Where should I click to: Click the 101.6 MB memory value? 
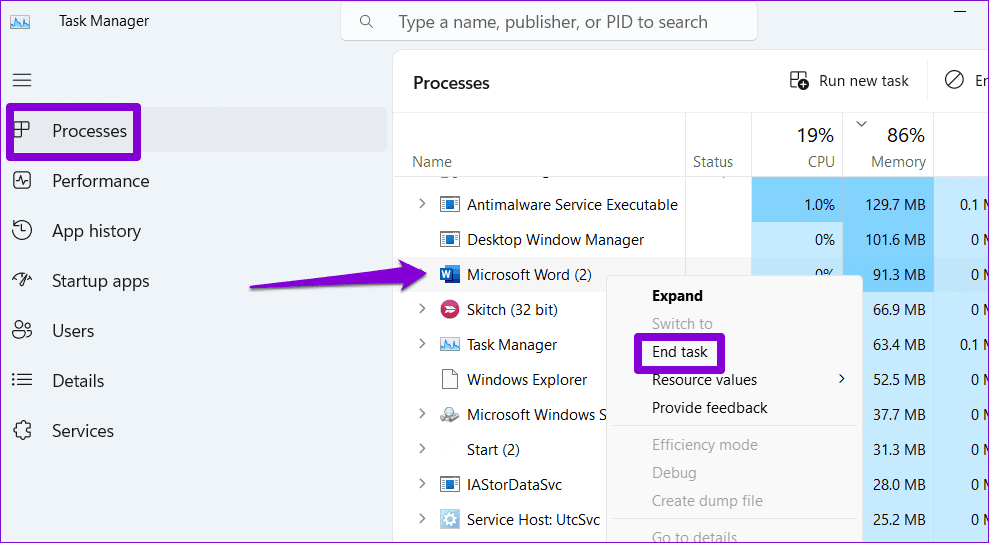click(895, 240)
